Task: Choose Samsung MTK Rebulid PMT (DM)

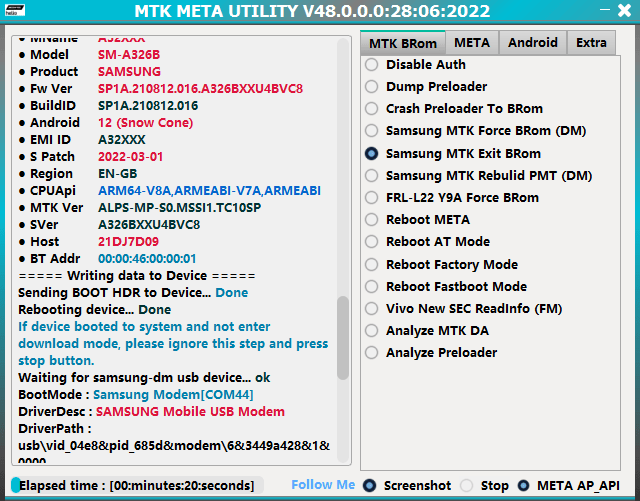Action: pos(478,176)
